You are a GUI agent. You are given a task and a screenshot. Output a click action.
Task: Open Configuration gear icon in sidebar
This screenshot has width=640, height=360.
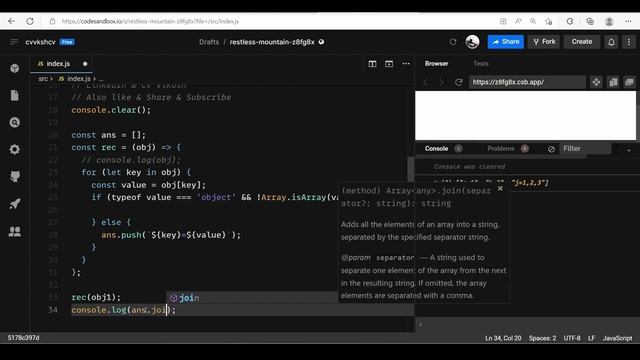15,149
